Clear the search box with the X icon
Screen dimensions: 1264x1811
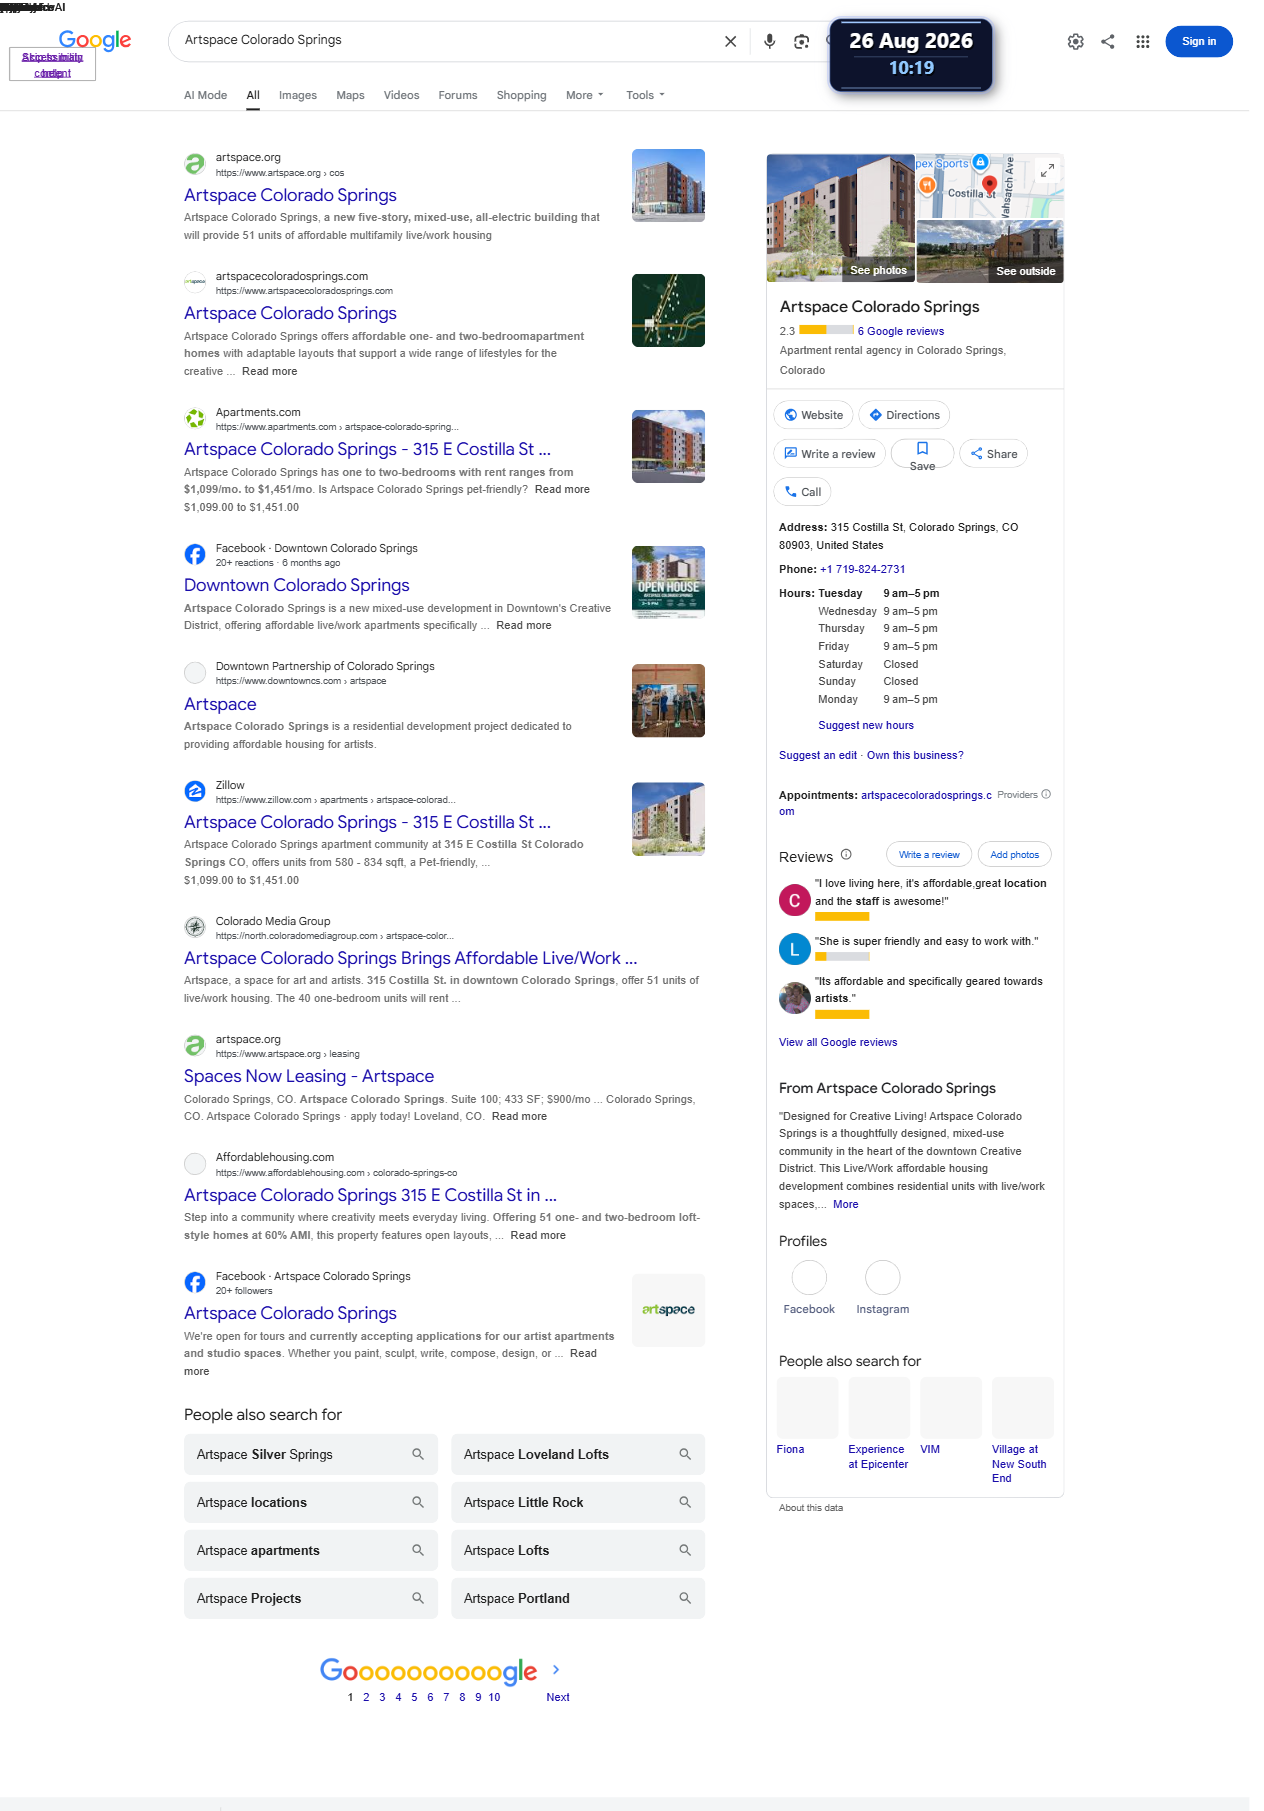pyautogui.click(x=730, y=41)
